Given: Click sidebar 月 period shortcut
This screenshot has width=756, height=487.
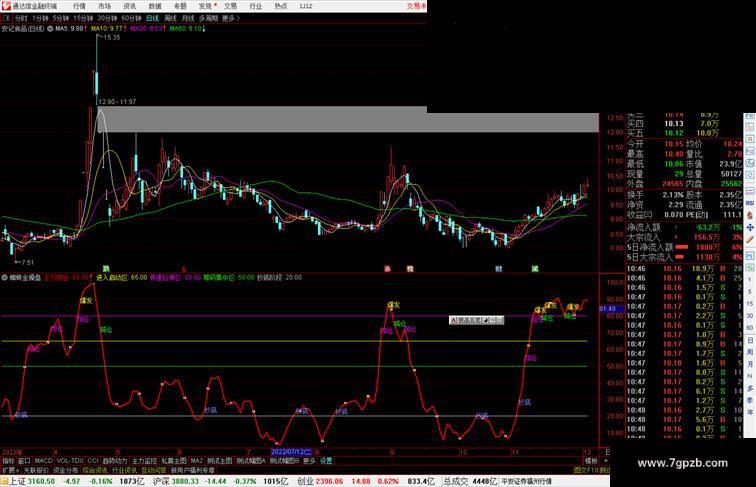Looking at the screenshot, I should tap(750, 365).
